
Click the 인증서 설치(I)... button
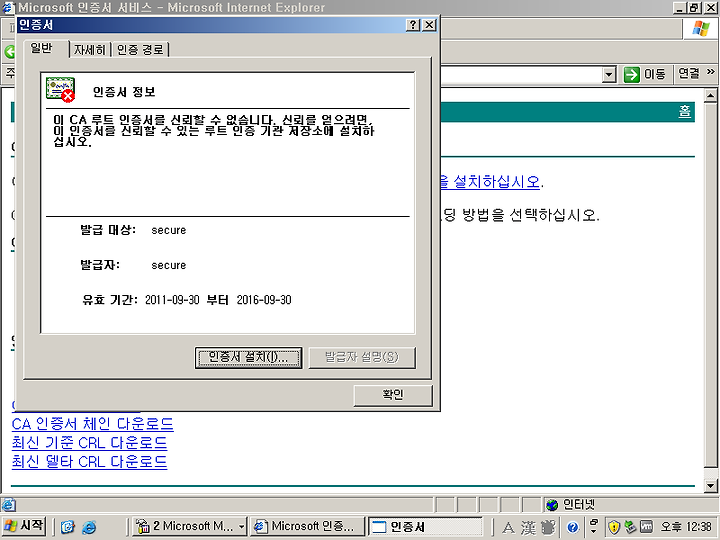coord(248,357)
